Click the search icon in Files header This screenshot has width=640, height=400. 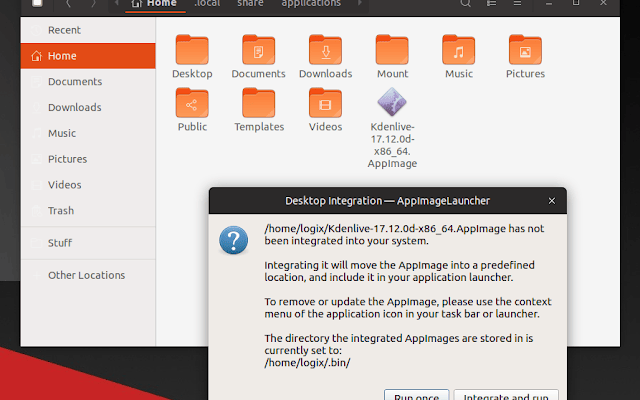click(465, 3)
